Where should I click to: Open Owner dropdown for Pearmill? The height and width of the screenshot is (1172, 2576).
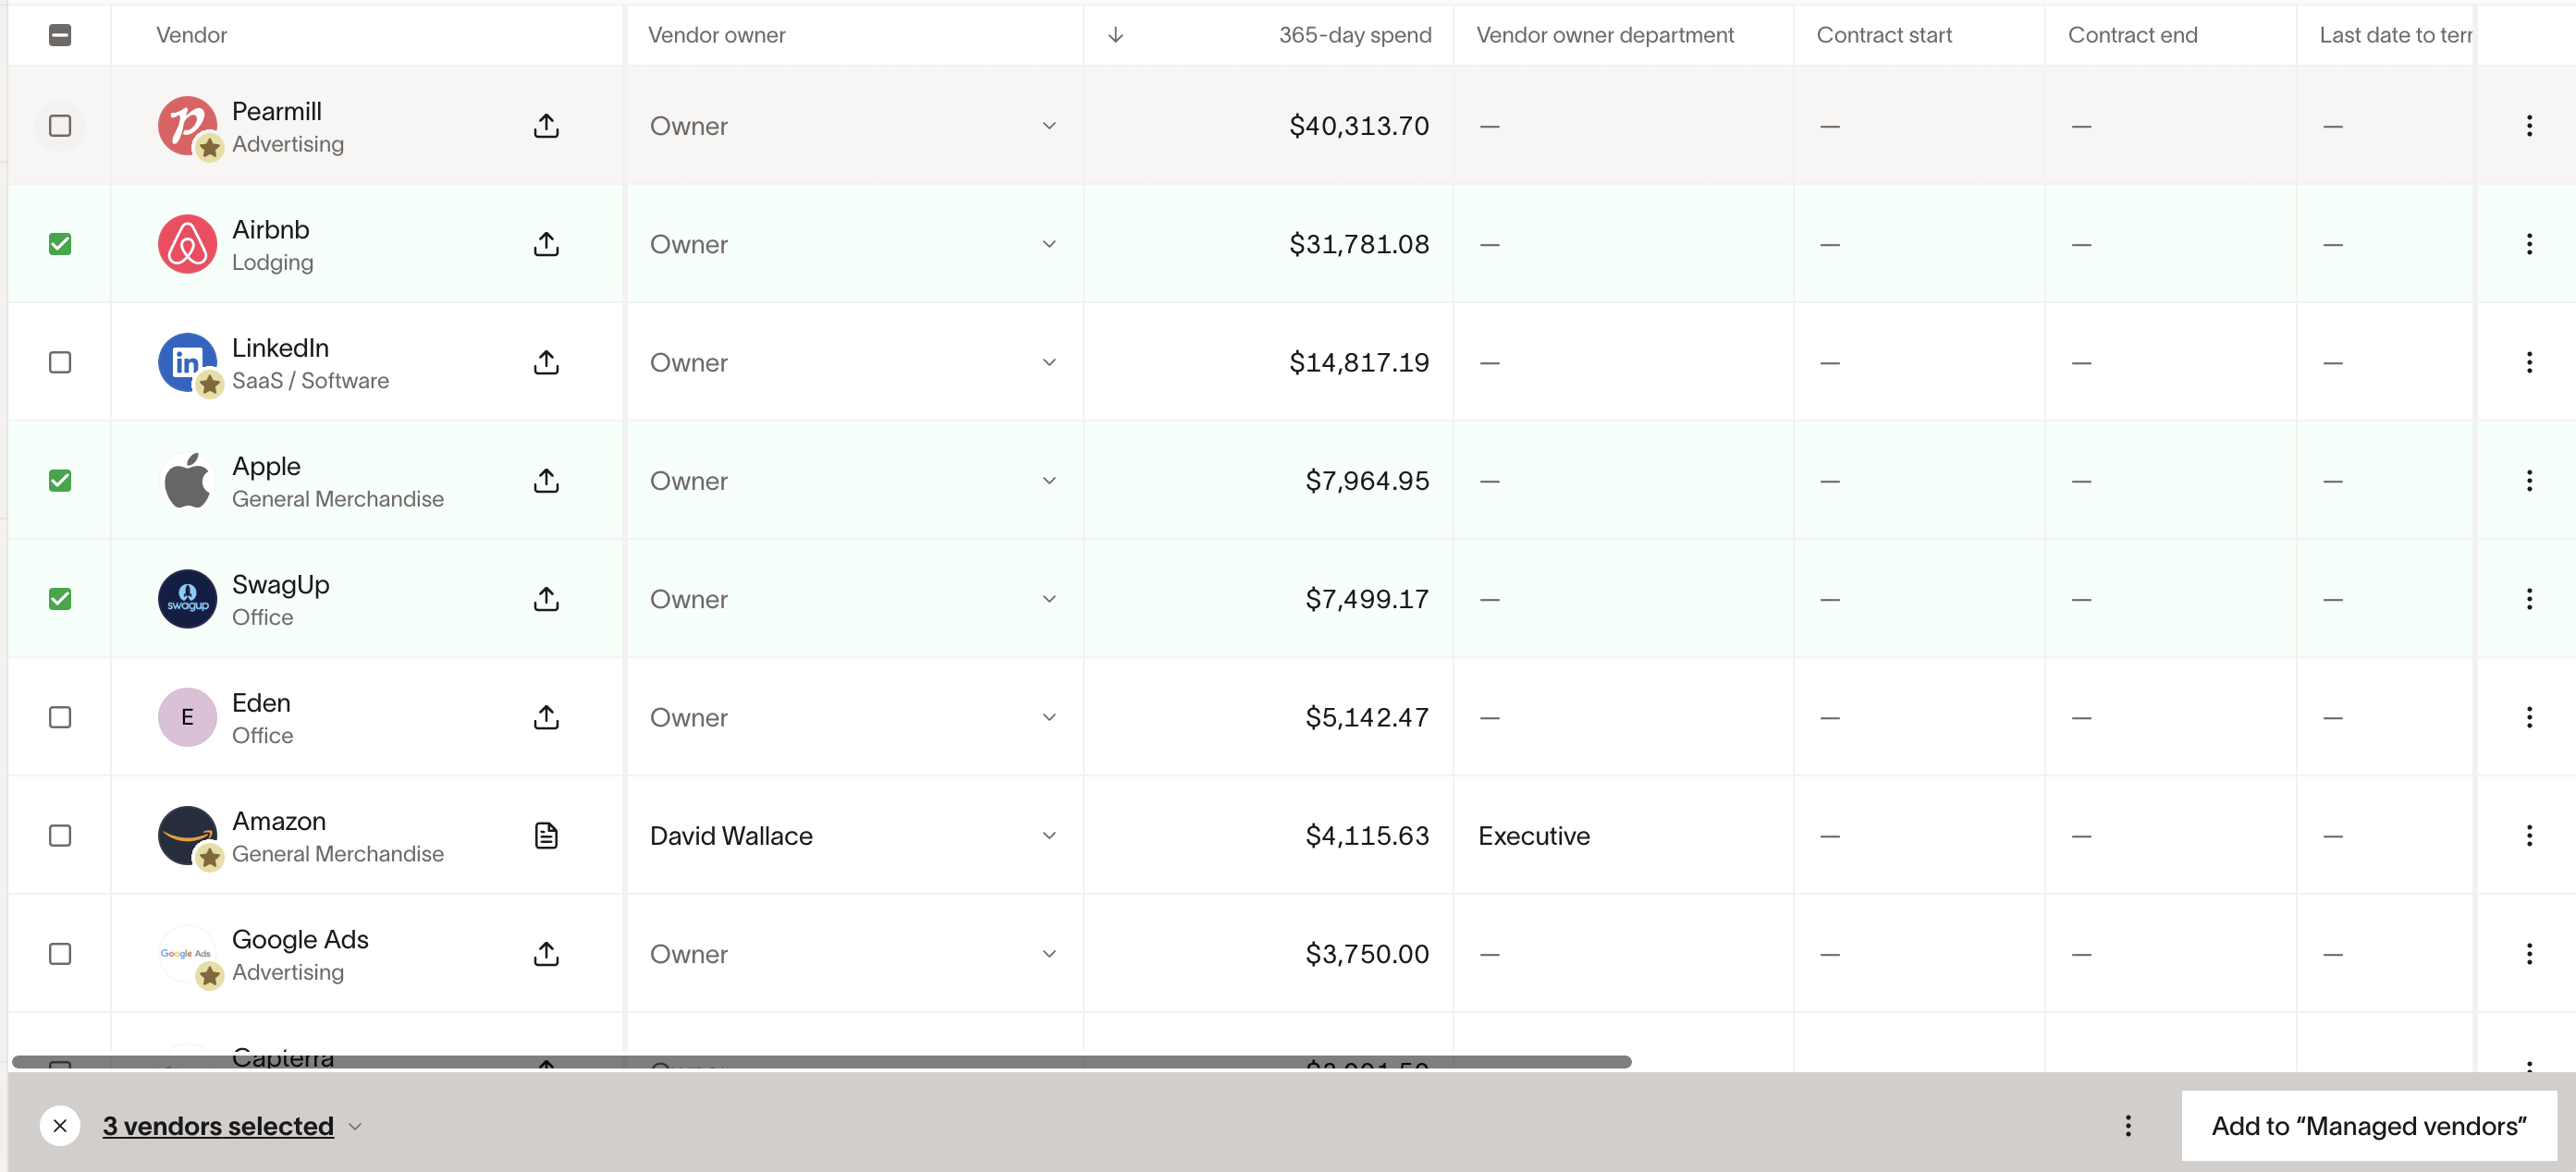(x=854, y=126)
